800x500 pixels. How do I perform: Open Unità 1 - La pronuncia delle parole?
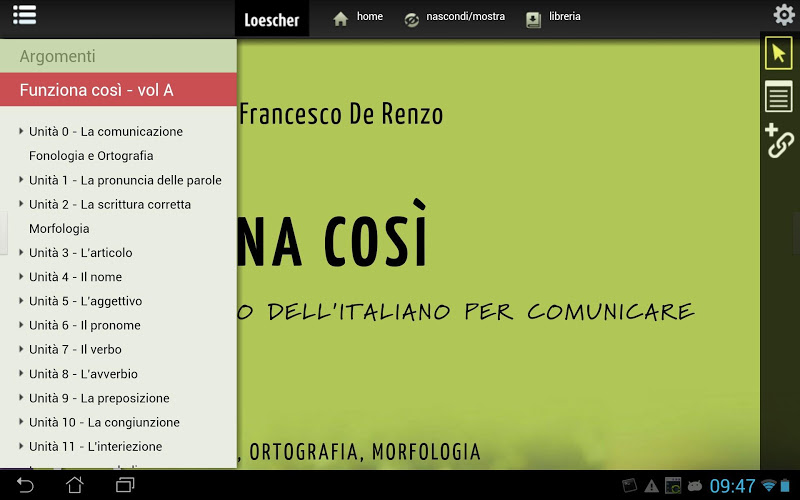click(x=125, y=180)
